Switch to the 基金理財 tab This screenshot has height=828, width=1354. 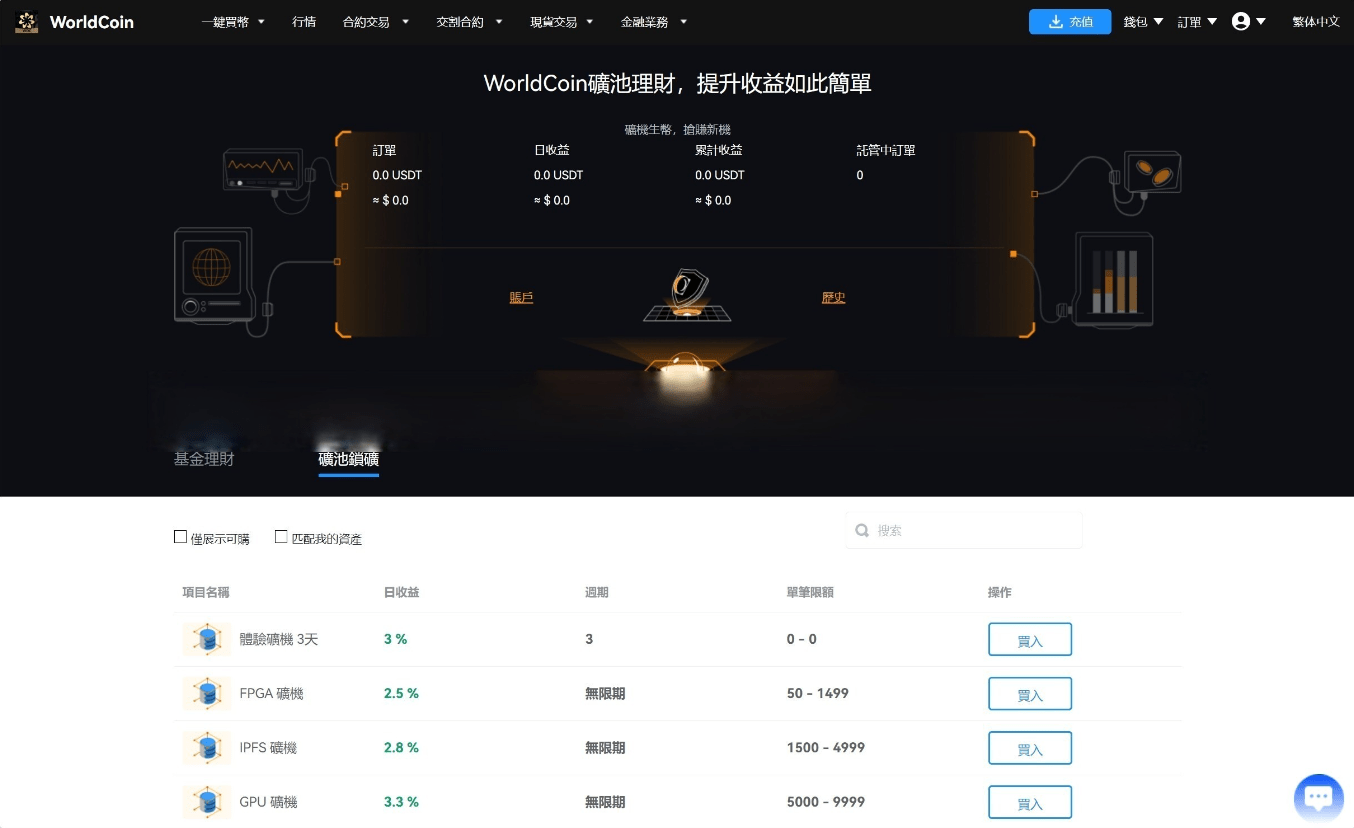tap(204, 460)
